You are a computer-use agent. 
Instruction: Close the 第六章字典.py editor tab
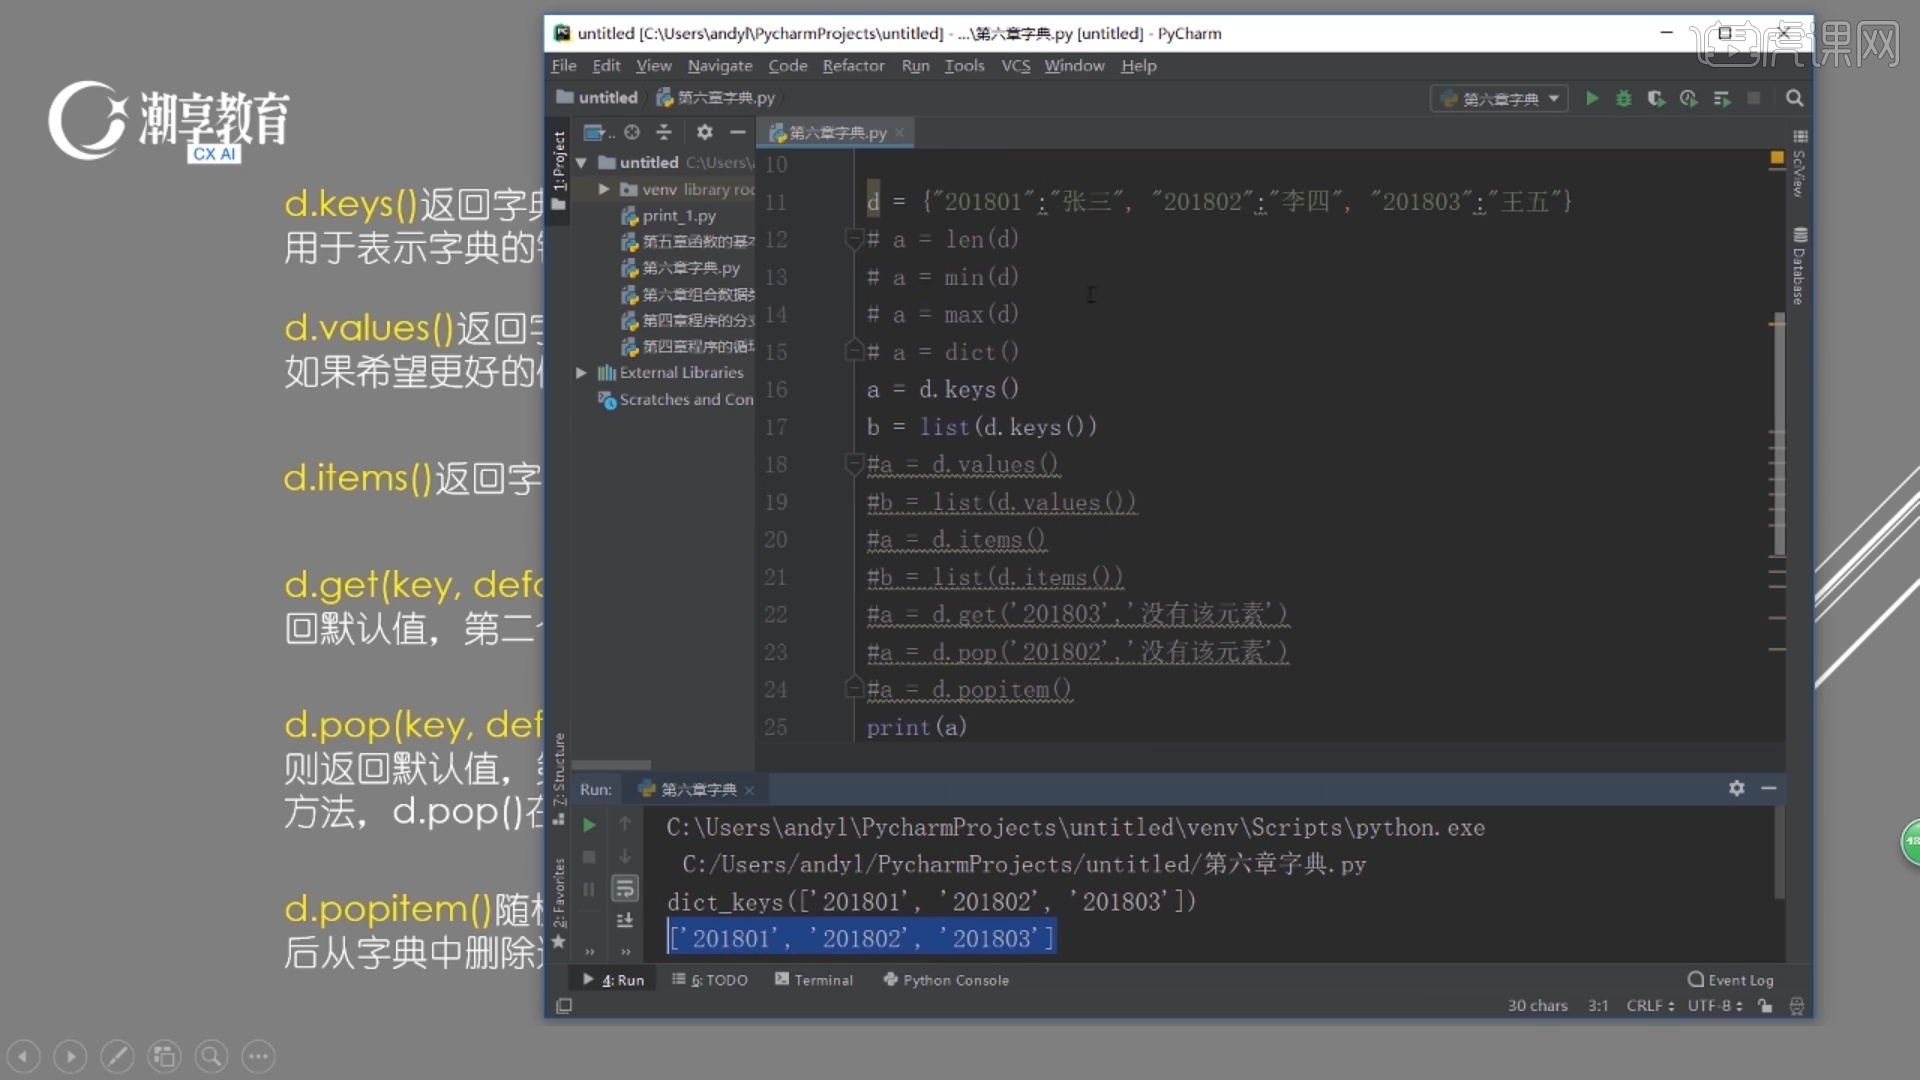click(899, 132)
